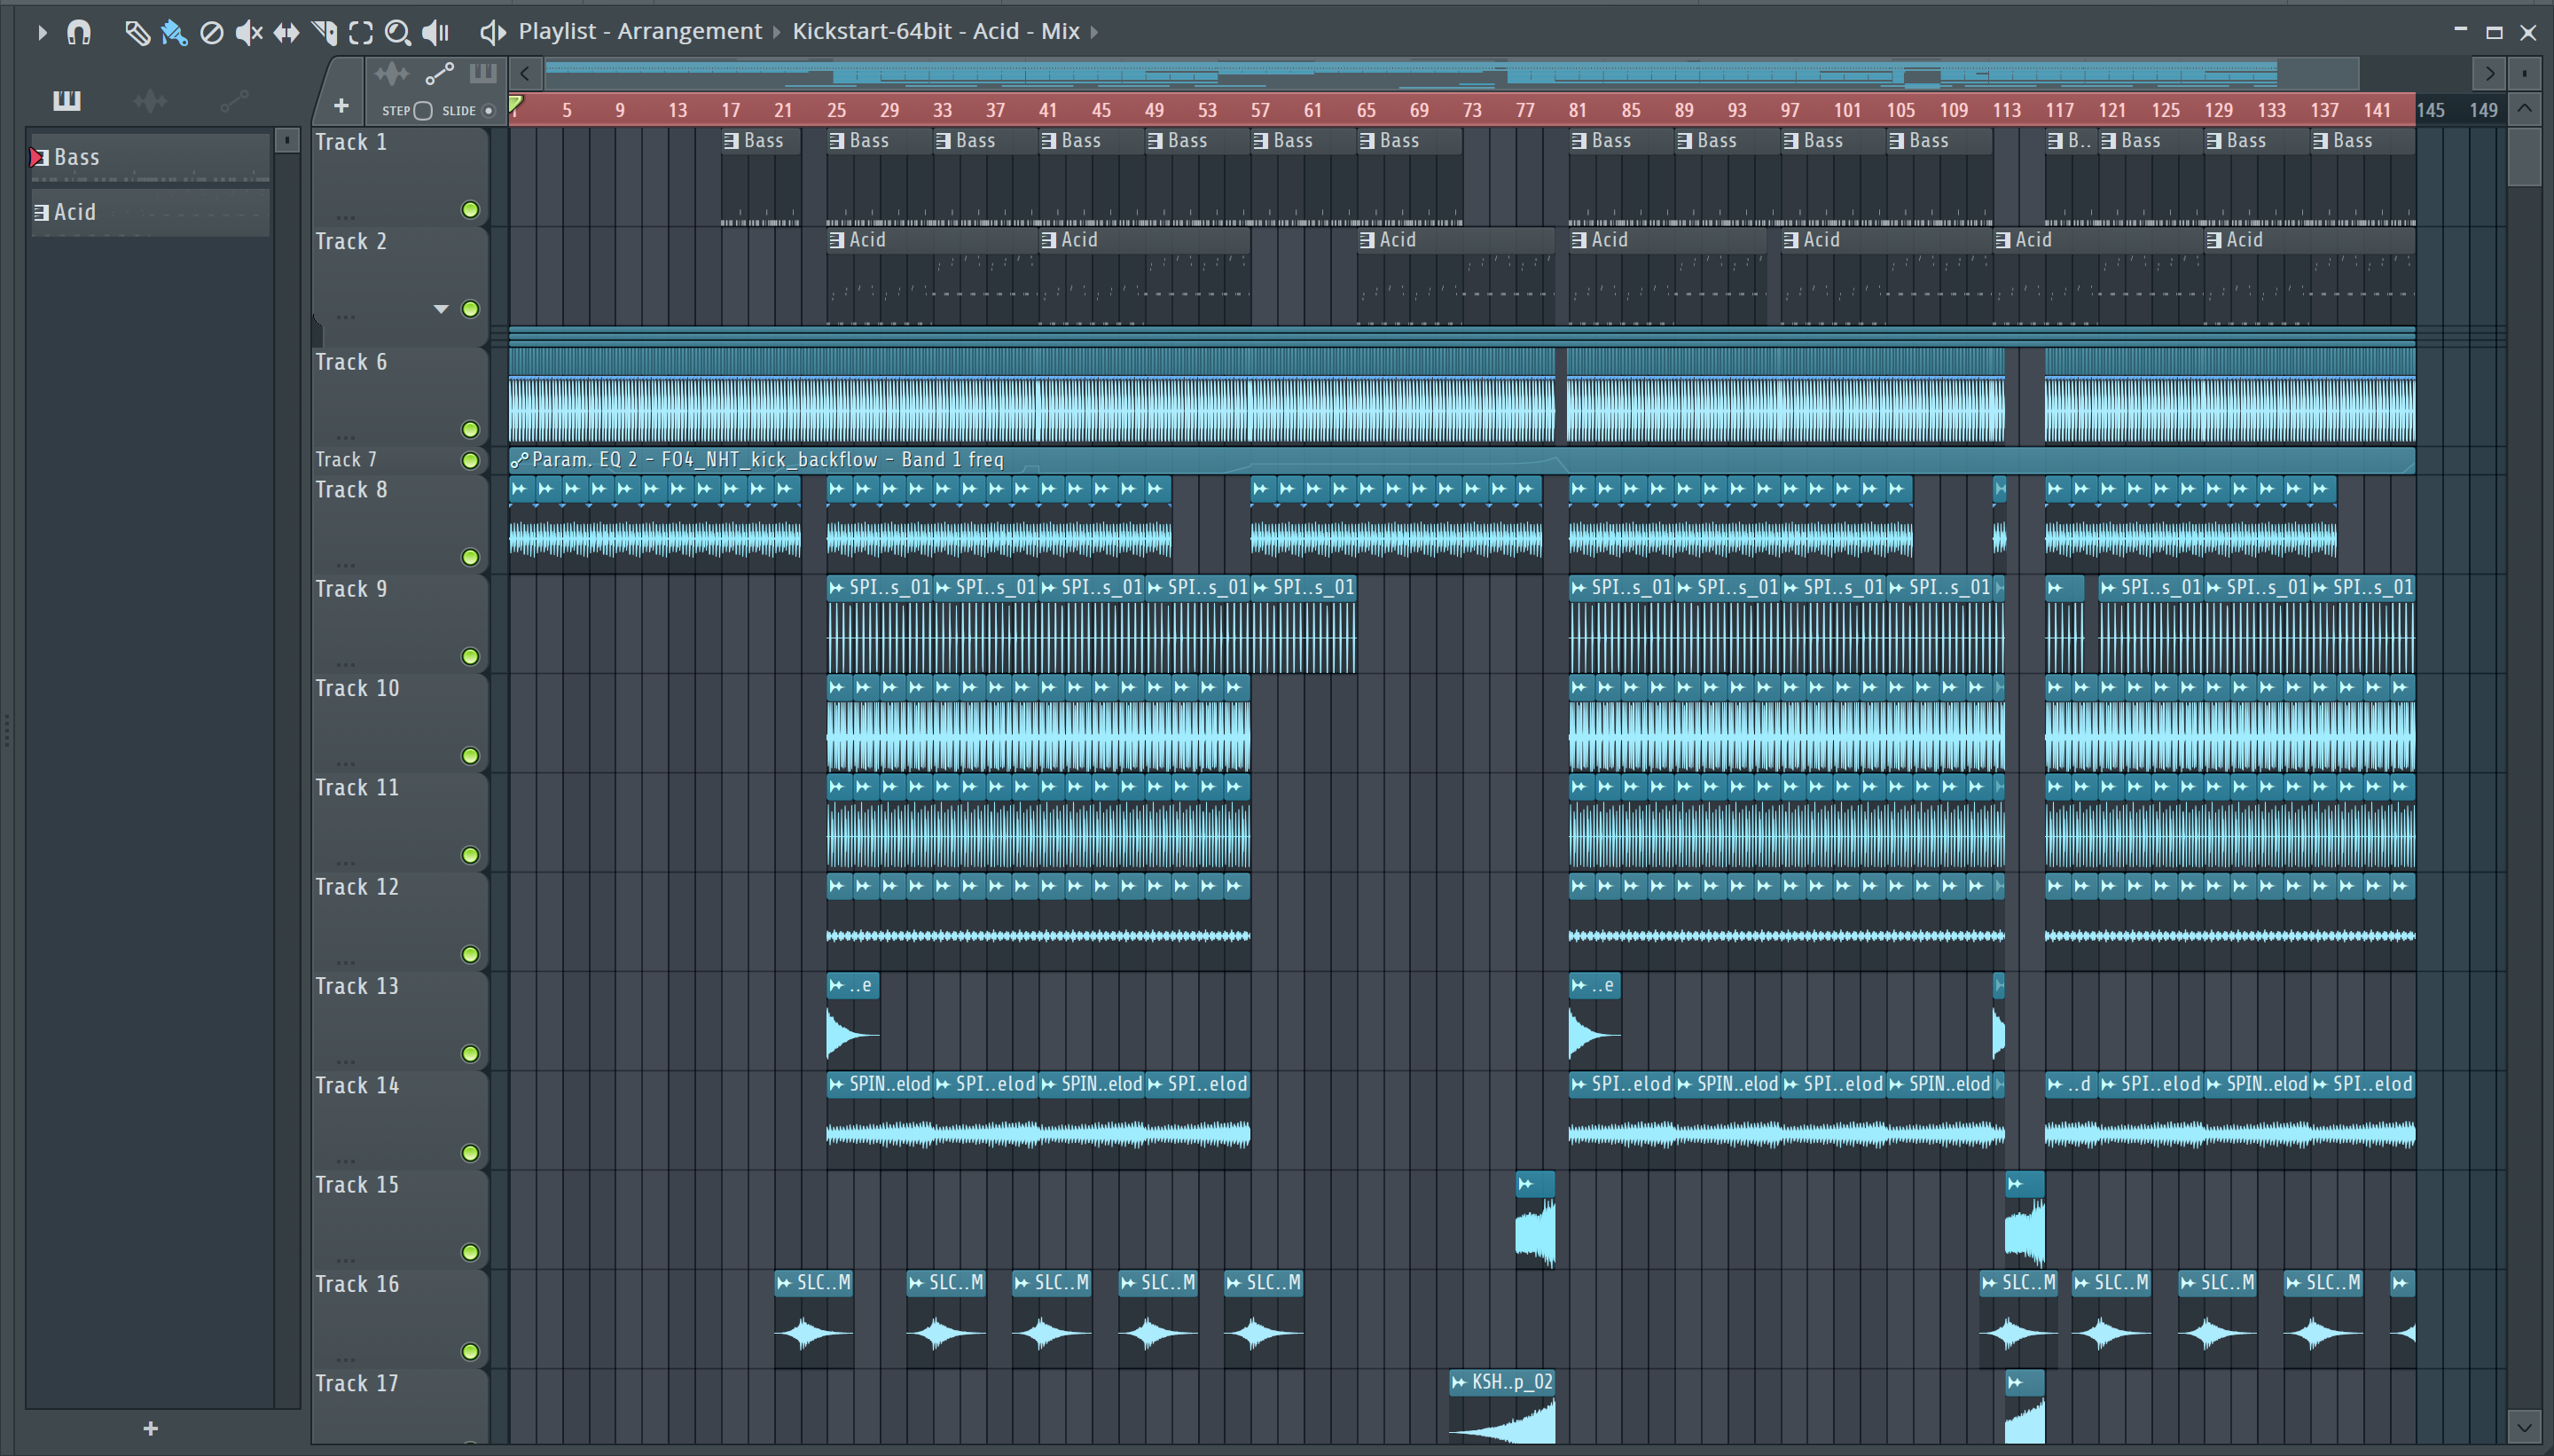Open the small button right of overview bar

[2525, 73]
